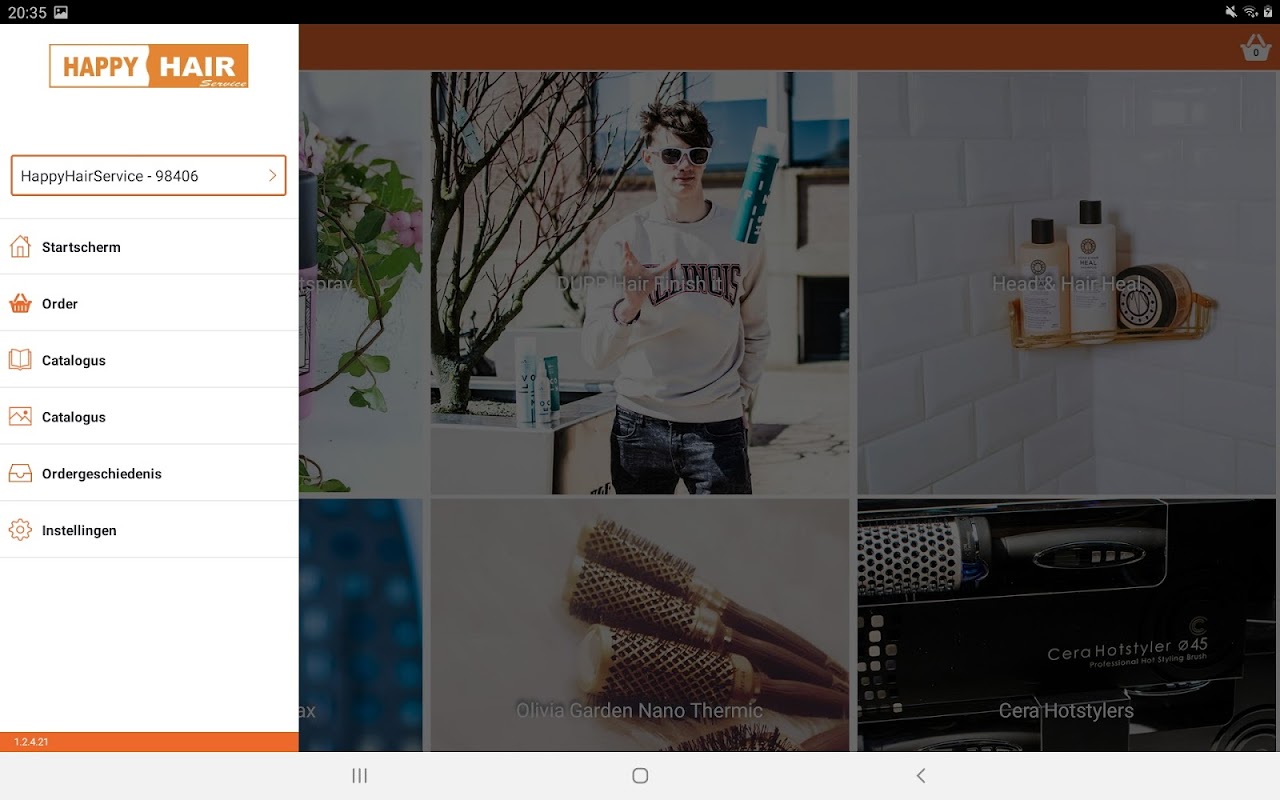Open the partially hidden hairspray tile
1280x800 pixels.
point(361,283)
